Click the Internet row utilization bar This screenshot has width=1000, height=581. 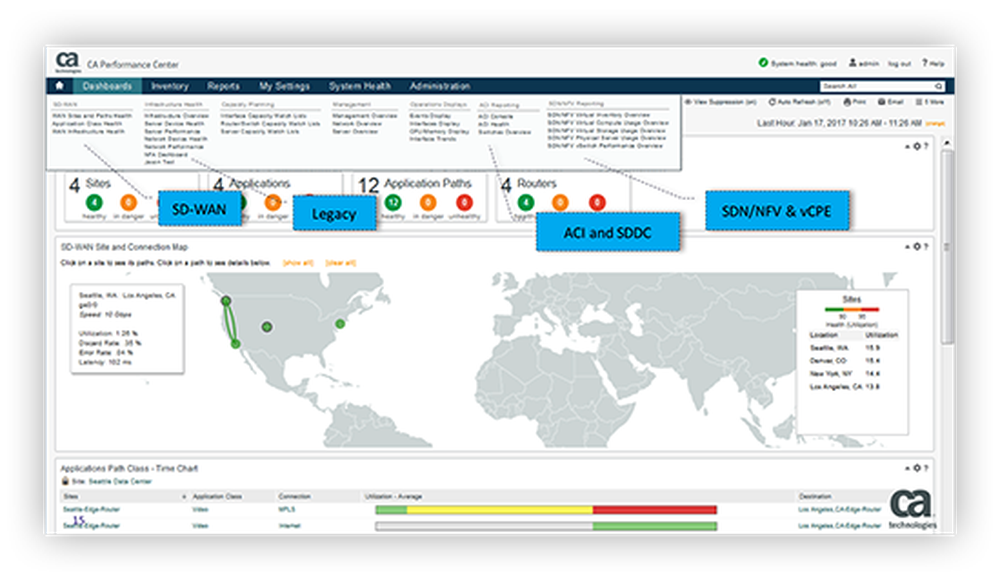546,526
